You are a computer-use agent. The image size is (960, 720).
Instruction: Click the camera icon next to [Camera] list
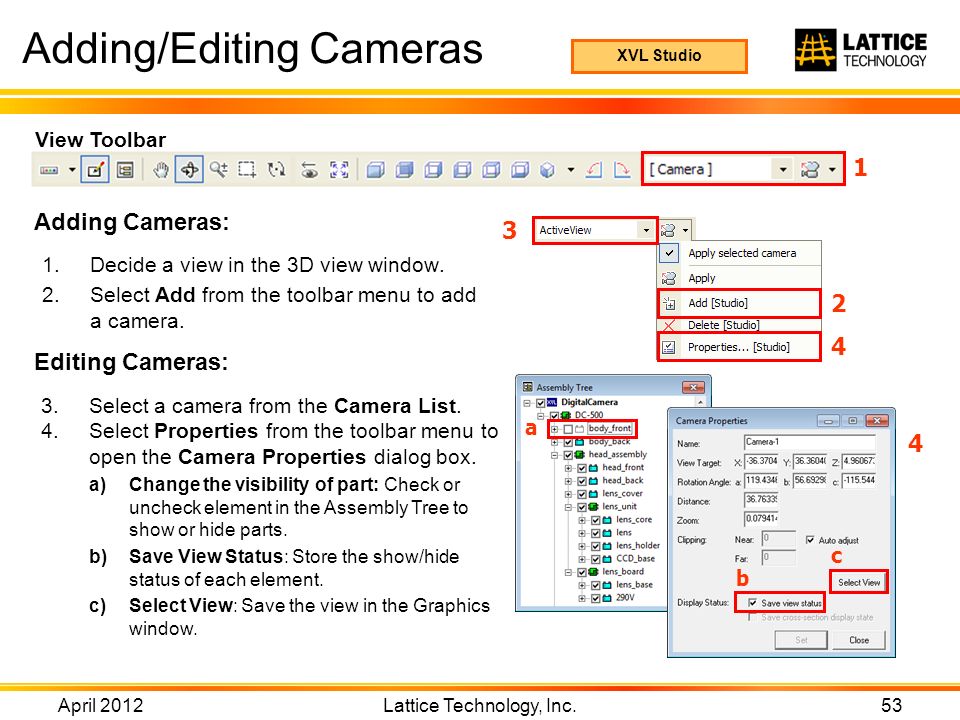[x=809, y=170]
